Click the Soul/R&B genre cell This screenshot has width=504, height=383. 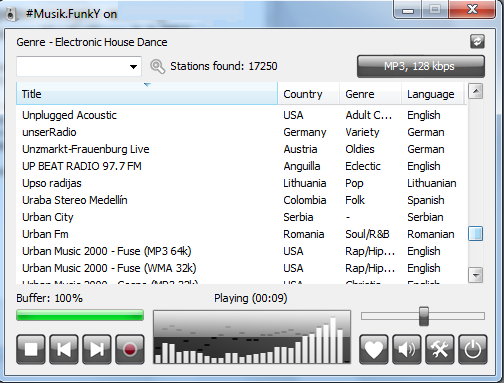tap(367, 234)
